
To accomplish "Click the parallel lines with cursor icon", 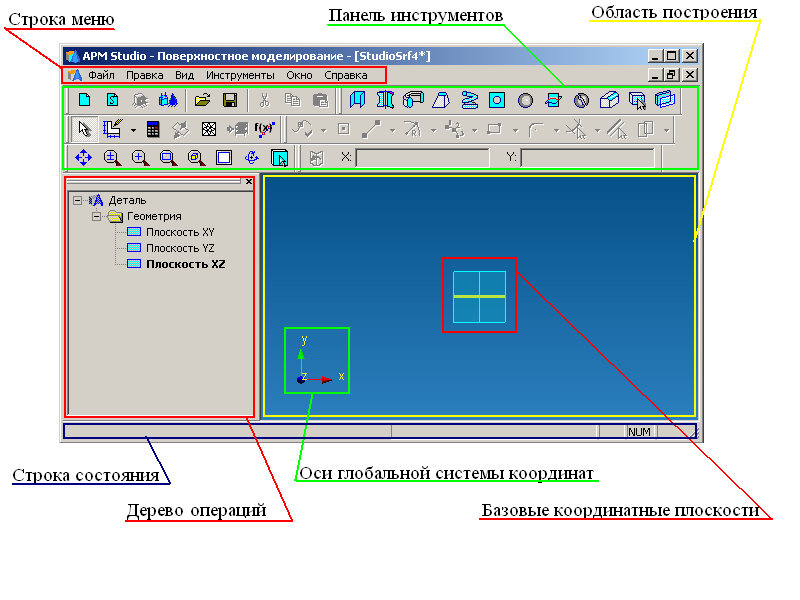I will [617, 130].
